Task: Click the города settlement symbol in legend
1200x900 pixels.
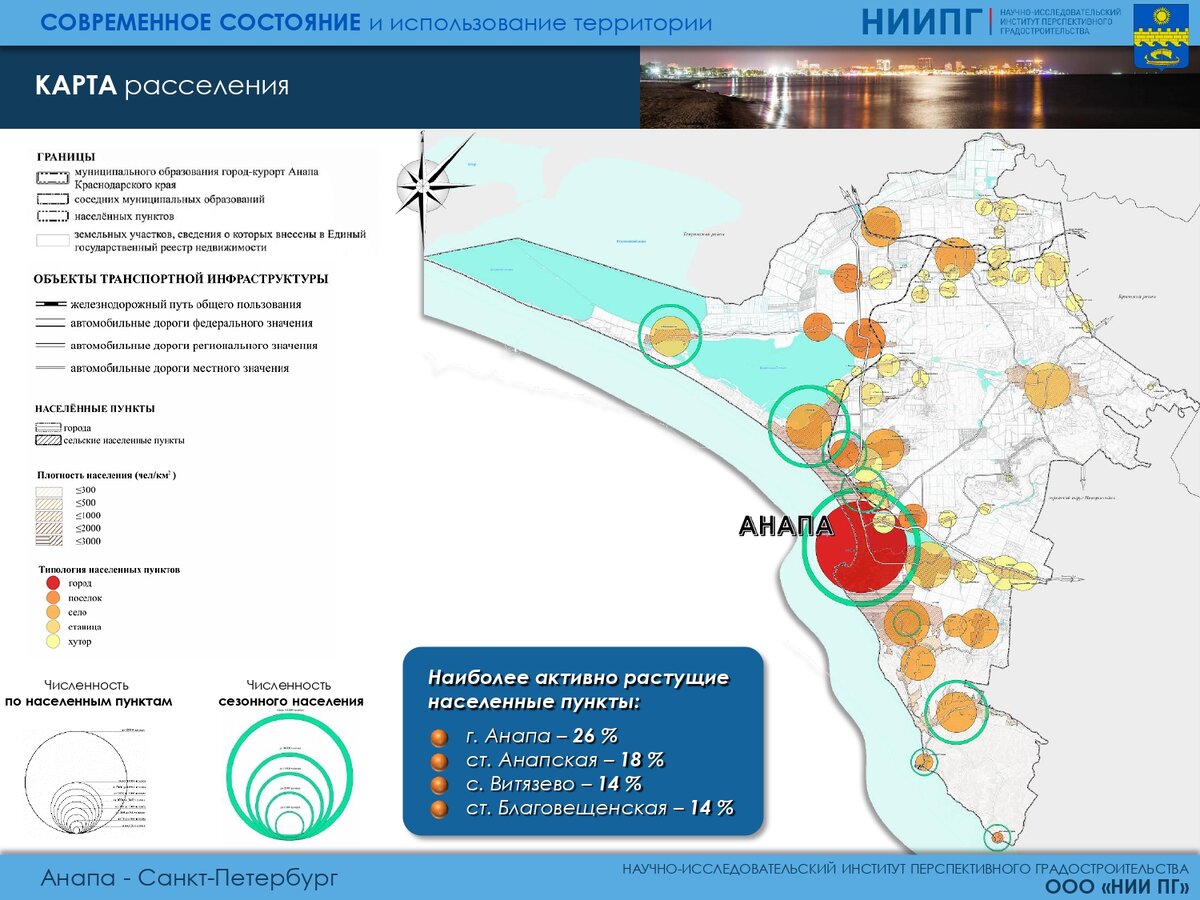Action: pyautogui.click(x=48, y=427)
